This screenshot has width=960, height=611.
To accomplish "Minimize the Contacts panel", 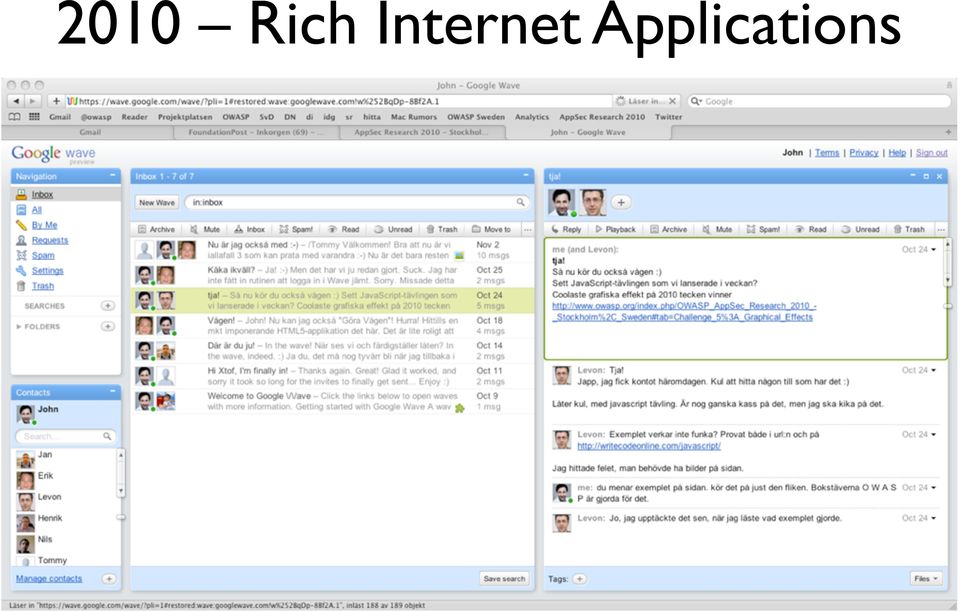I will coord(113,391).
